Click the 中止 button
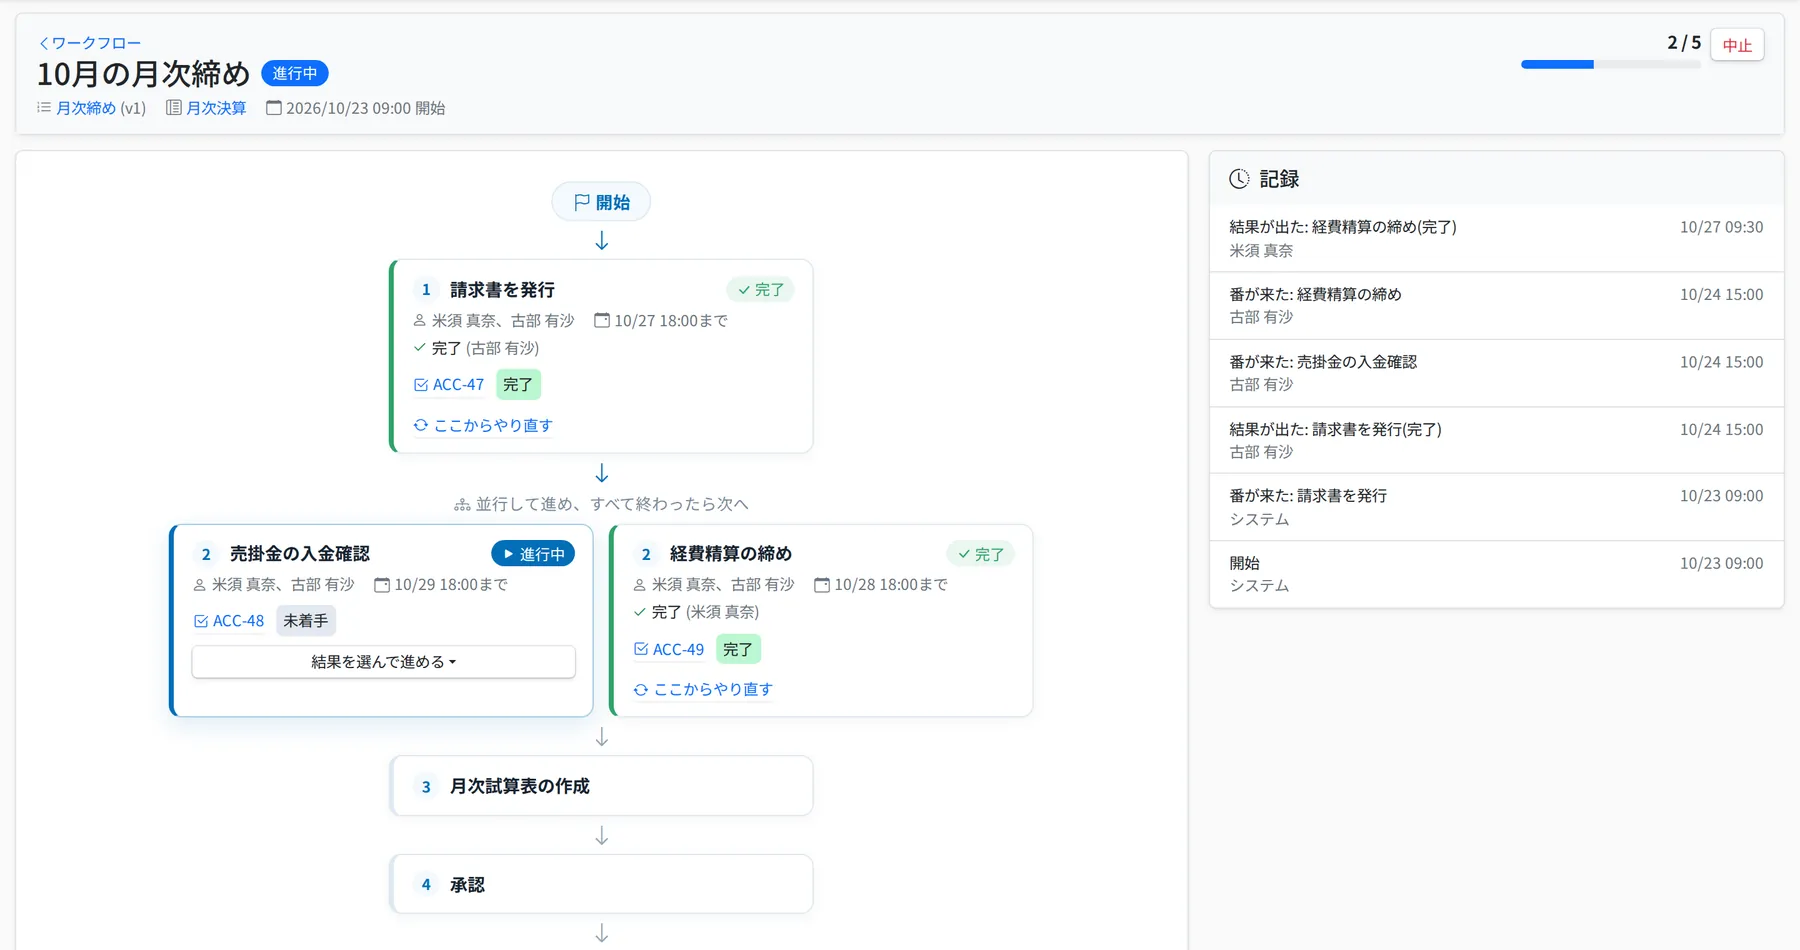The height and width of the screenshot is (950, 1800). (x=1737, y=45)
